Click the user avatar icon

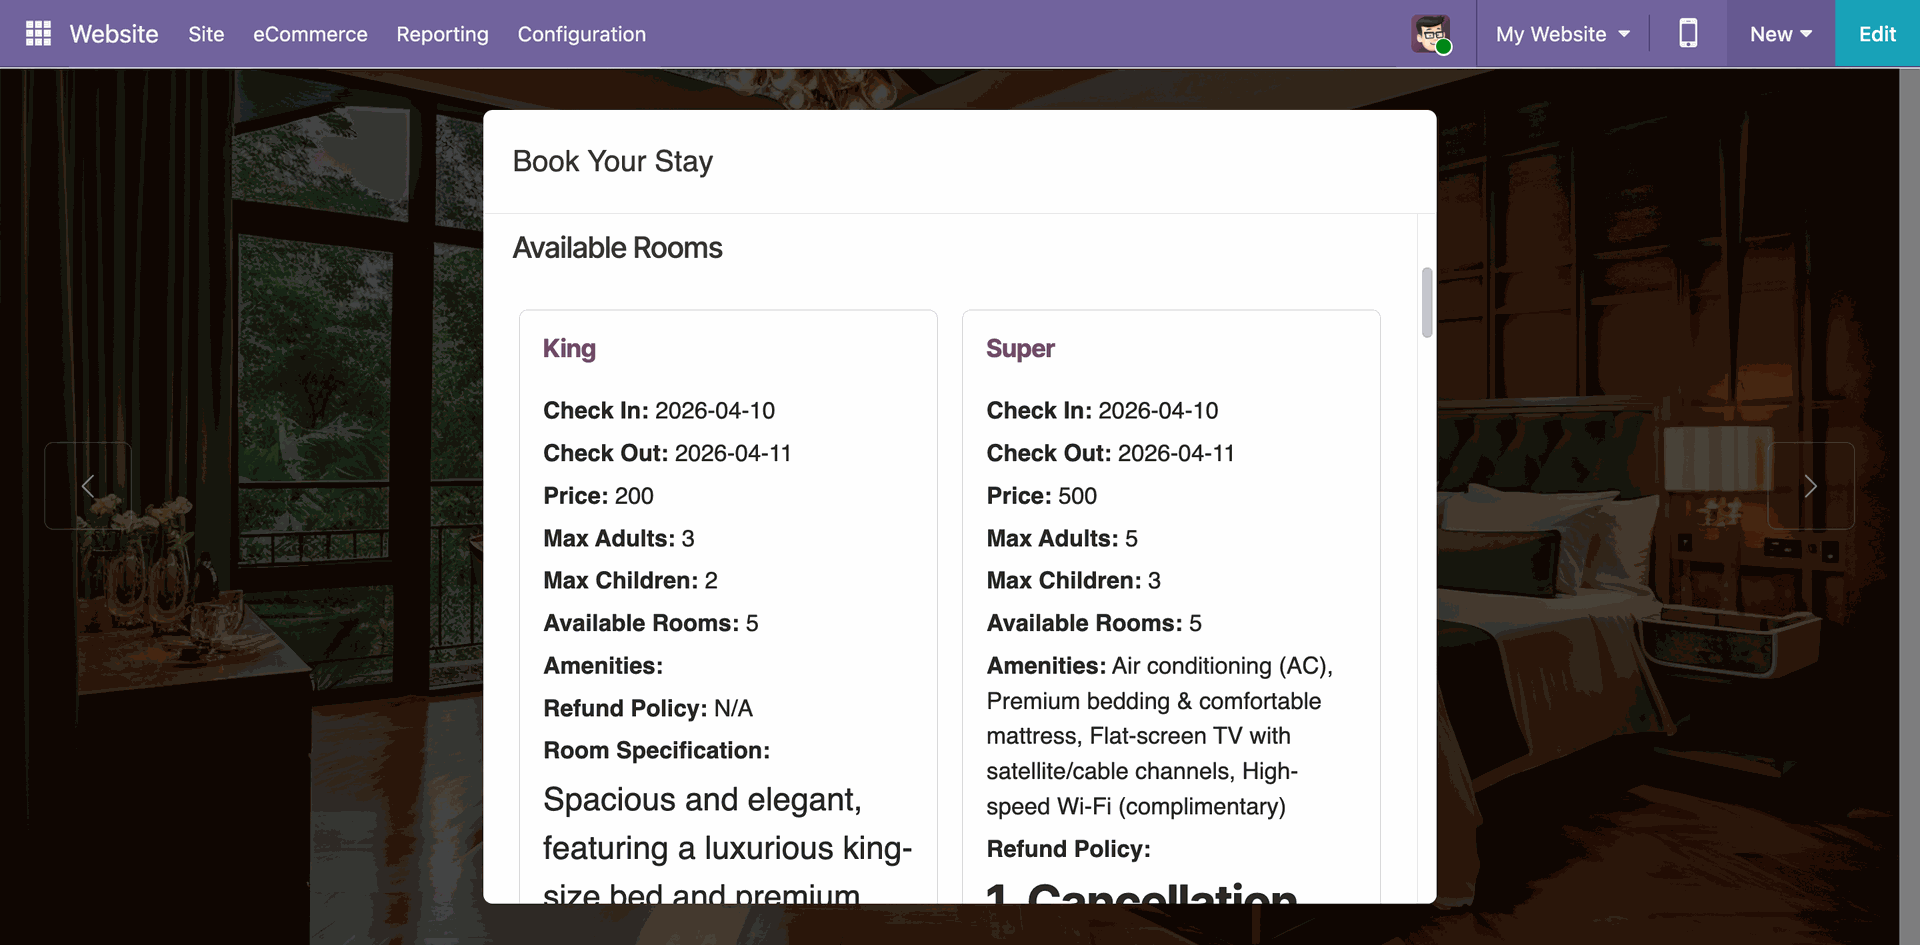(1431, 34)
